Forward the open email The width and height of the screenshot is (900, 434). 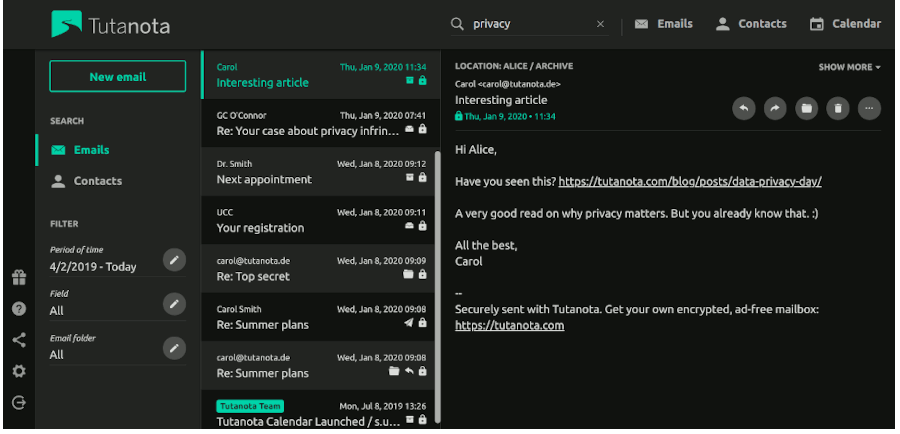[x=775, y=108]
